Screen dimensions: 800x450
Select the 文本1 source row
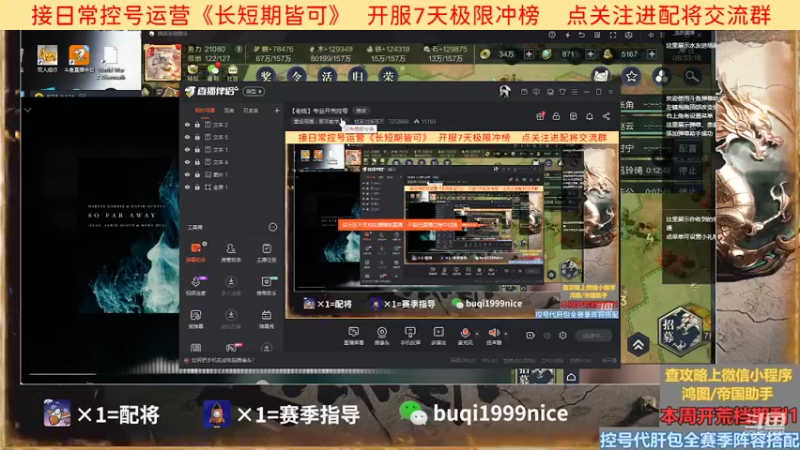[x=232, y=149]
